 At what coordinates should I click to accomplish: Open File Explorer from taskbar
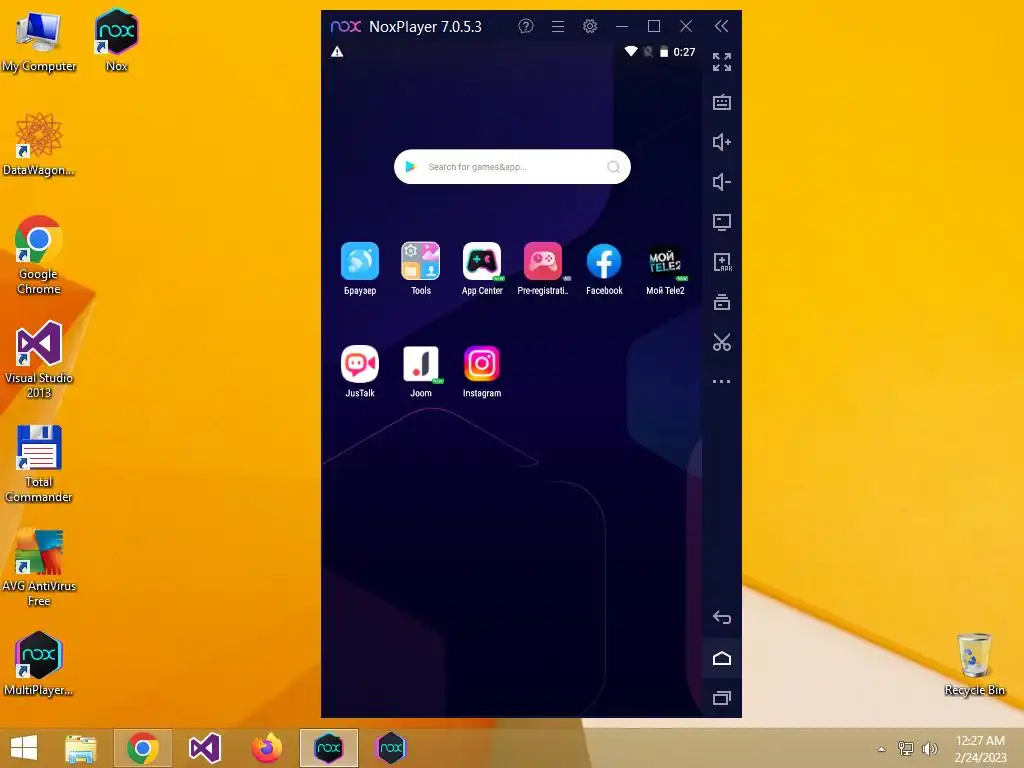[81, 748]
